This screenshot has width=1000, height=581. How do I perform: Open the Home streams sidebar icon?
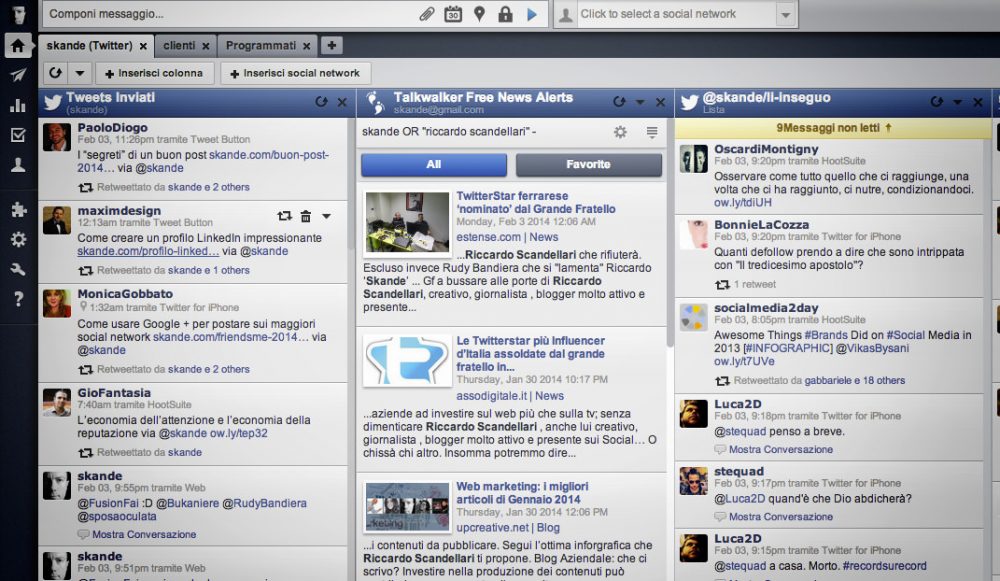pyautogui.click(x=18, y=46)
